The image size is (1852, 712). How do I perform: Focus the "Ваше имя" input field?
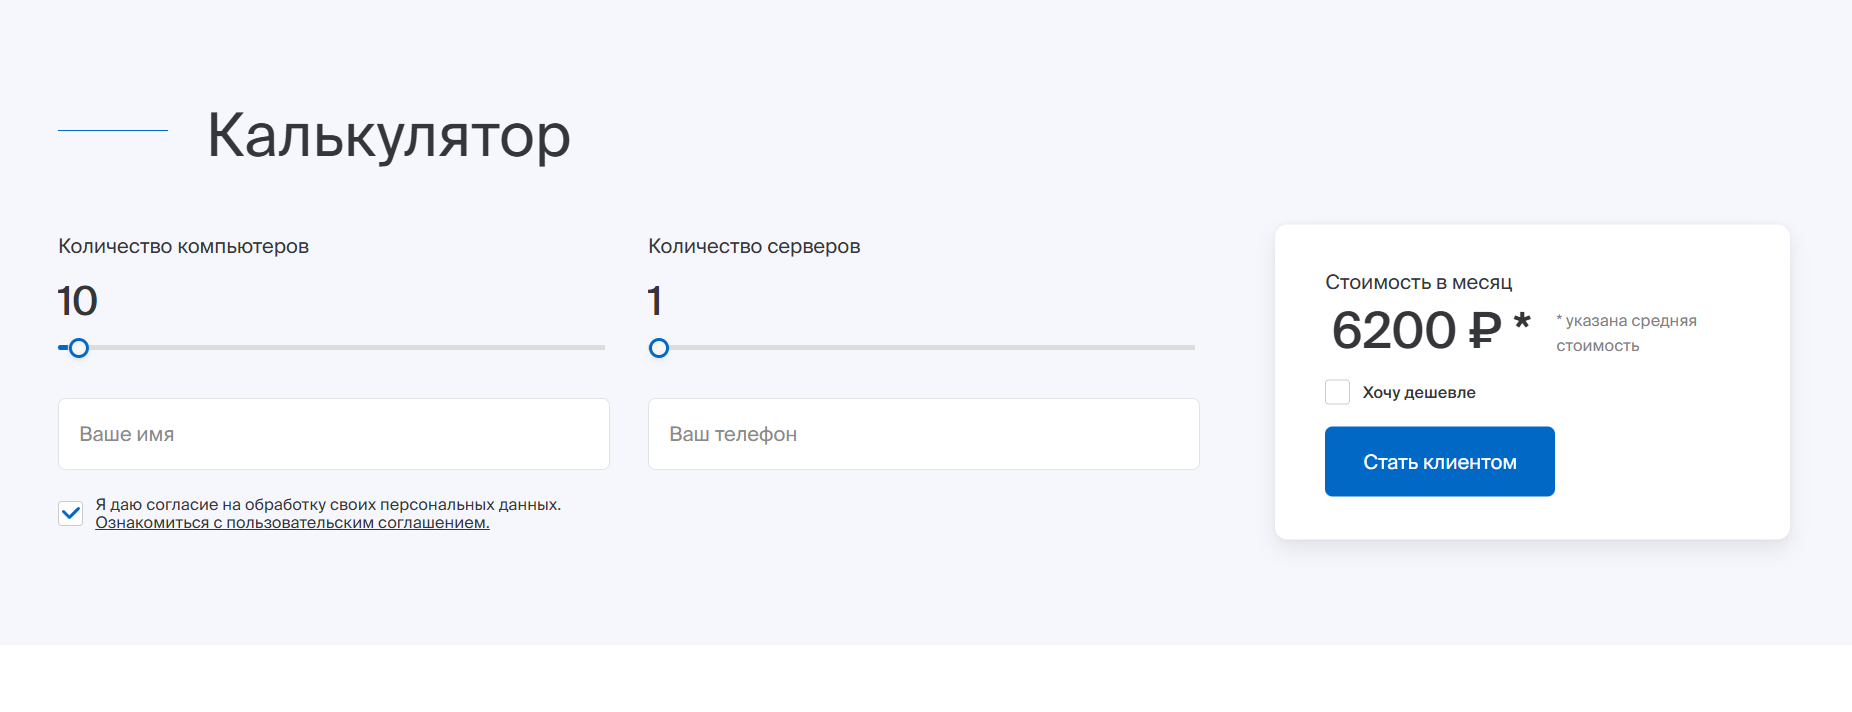(333, 434)
